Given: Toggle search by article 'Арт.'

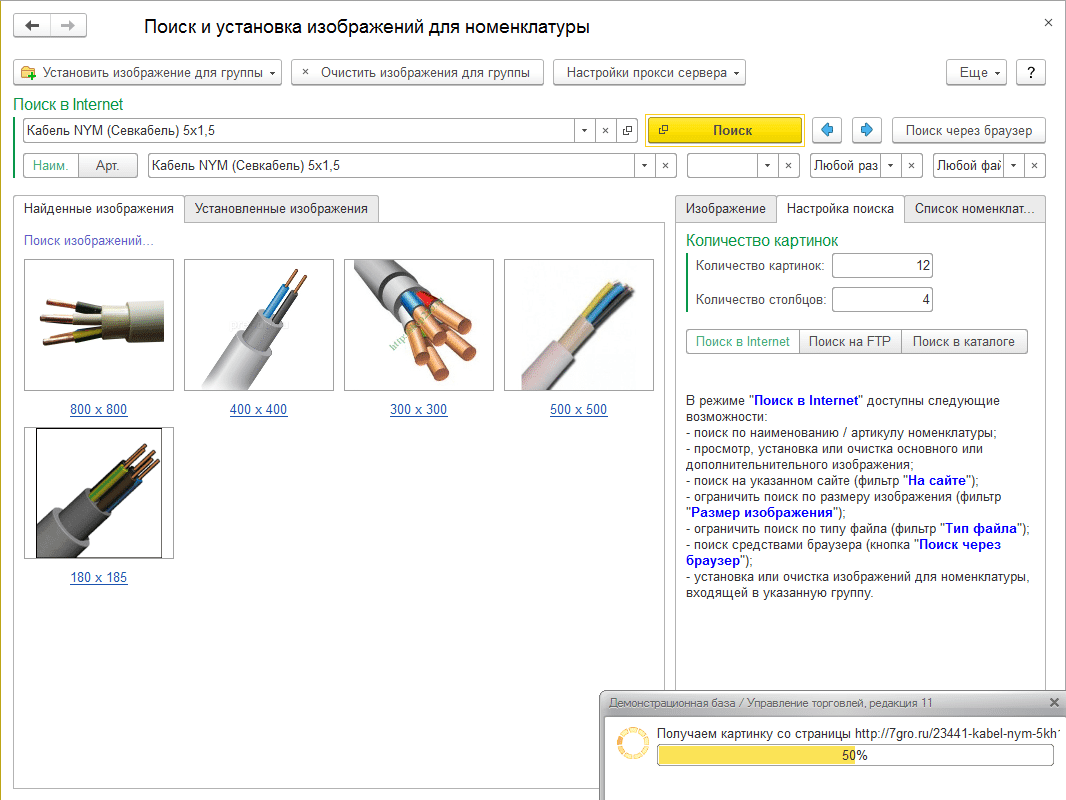Looking at the screenshot, I should 108,165.
